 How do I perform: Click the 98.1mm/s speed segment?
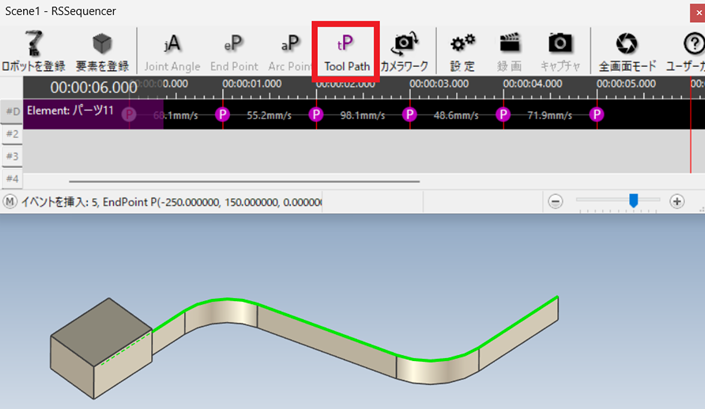point(362,116)
